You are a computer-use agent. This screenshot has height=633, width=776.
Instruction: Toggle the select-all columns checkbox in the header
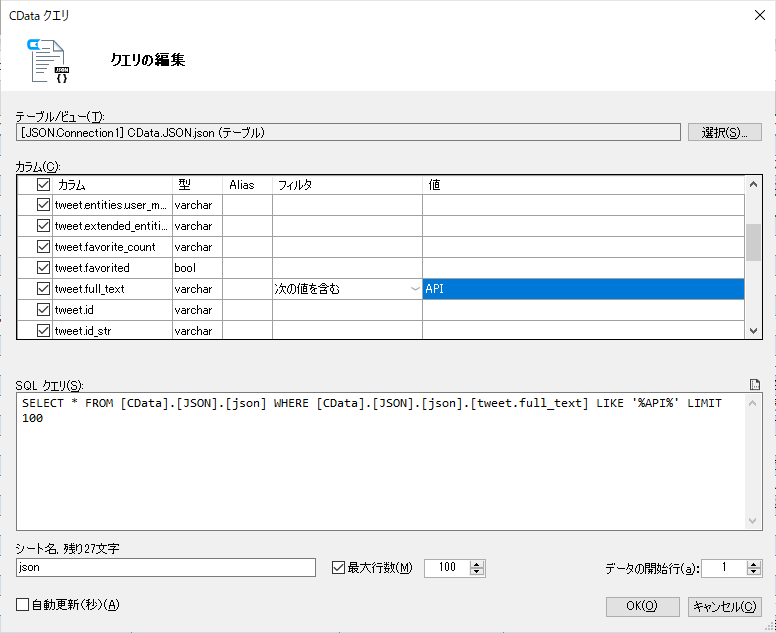[43, 185]
